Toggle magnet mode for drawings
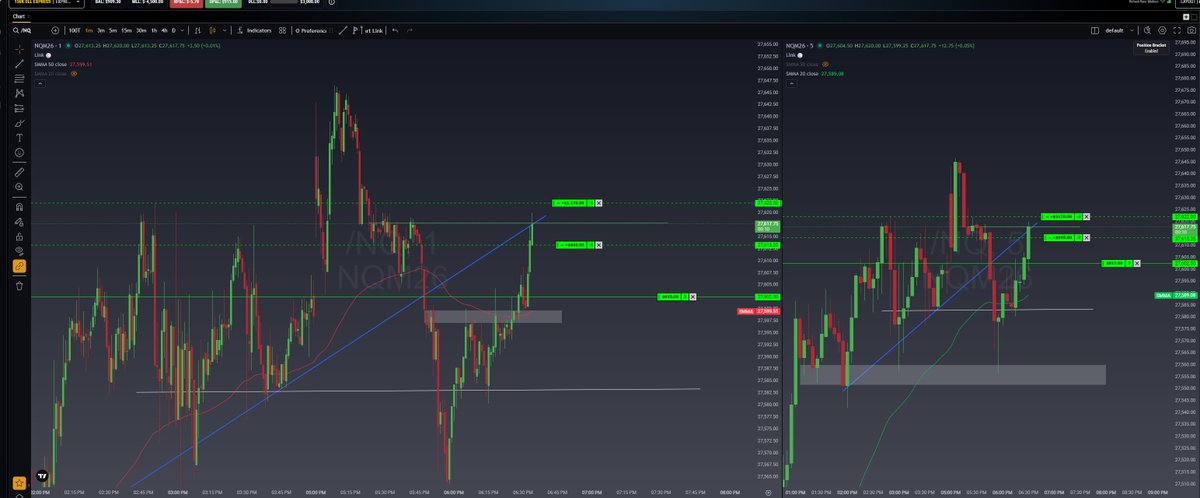Image resolution: width=1200 pixels, height=498 pixels. click(x=19, y=206)
